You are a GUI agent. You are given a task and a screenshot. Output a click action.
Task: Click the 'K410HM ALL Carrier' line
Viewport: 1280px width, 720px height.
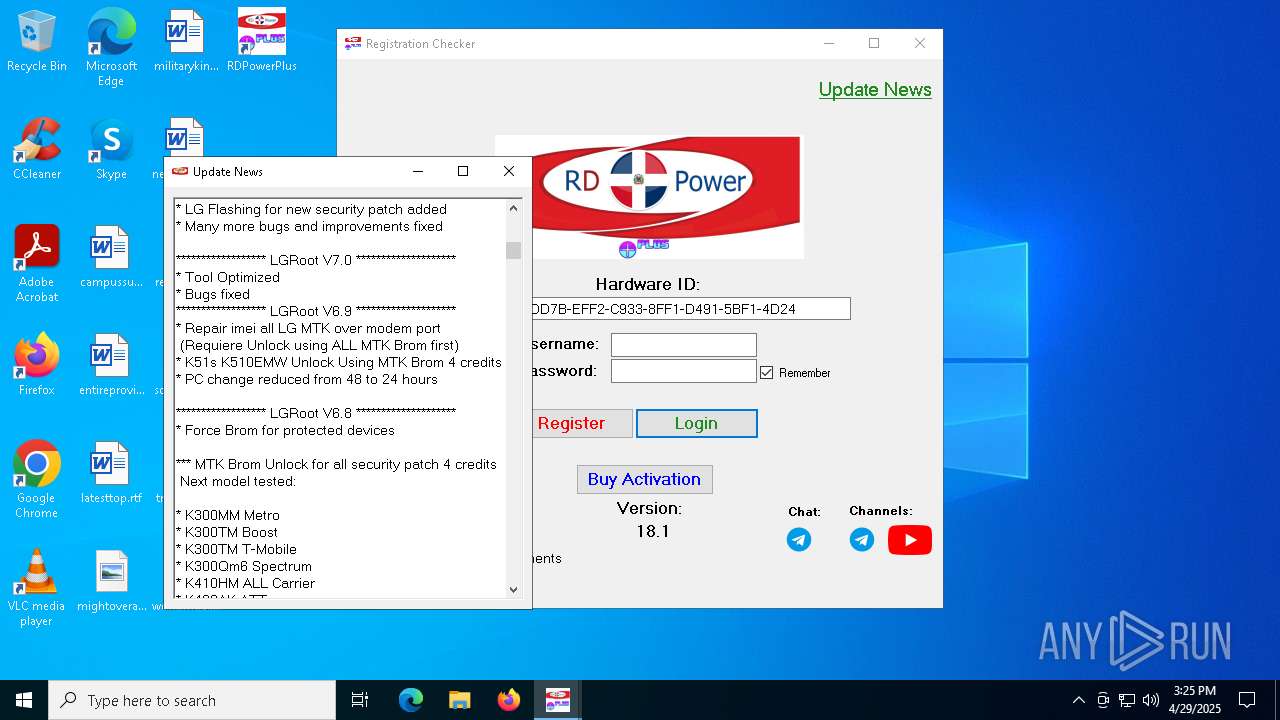click(x=245, y=583)
